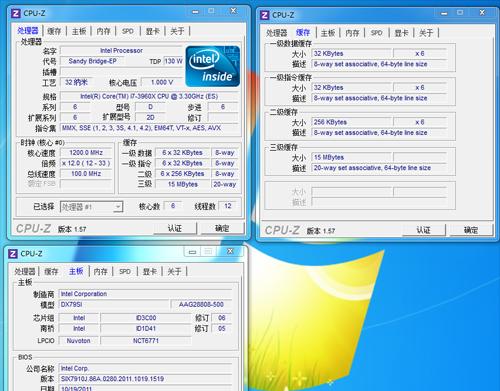
Task: Switch to 处理器 tab in the mainboard window
Action: click(x=25, y=271)
